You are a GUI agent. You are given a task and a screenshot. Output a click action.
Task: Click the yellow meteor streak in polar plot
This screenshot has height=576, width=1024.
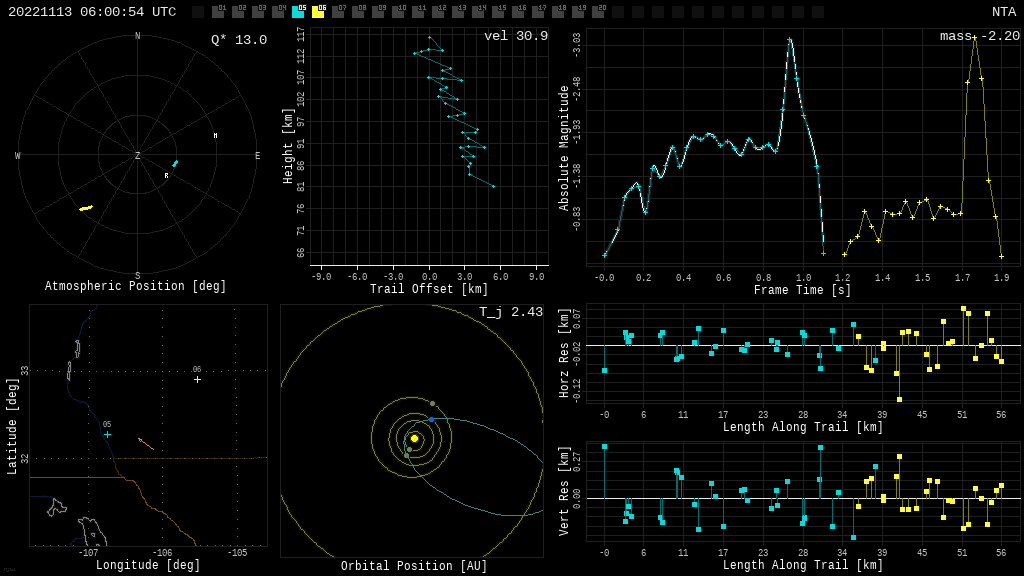pyautogui.click(x=86, y=208)
